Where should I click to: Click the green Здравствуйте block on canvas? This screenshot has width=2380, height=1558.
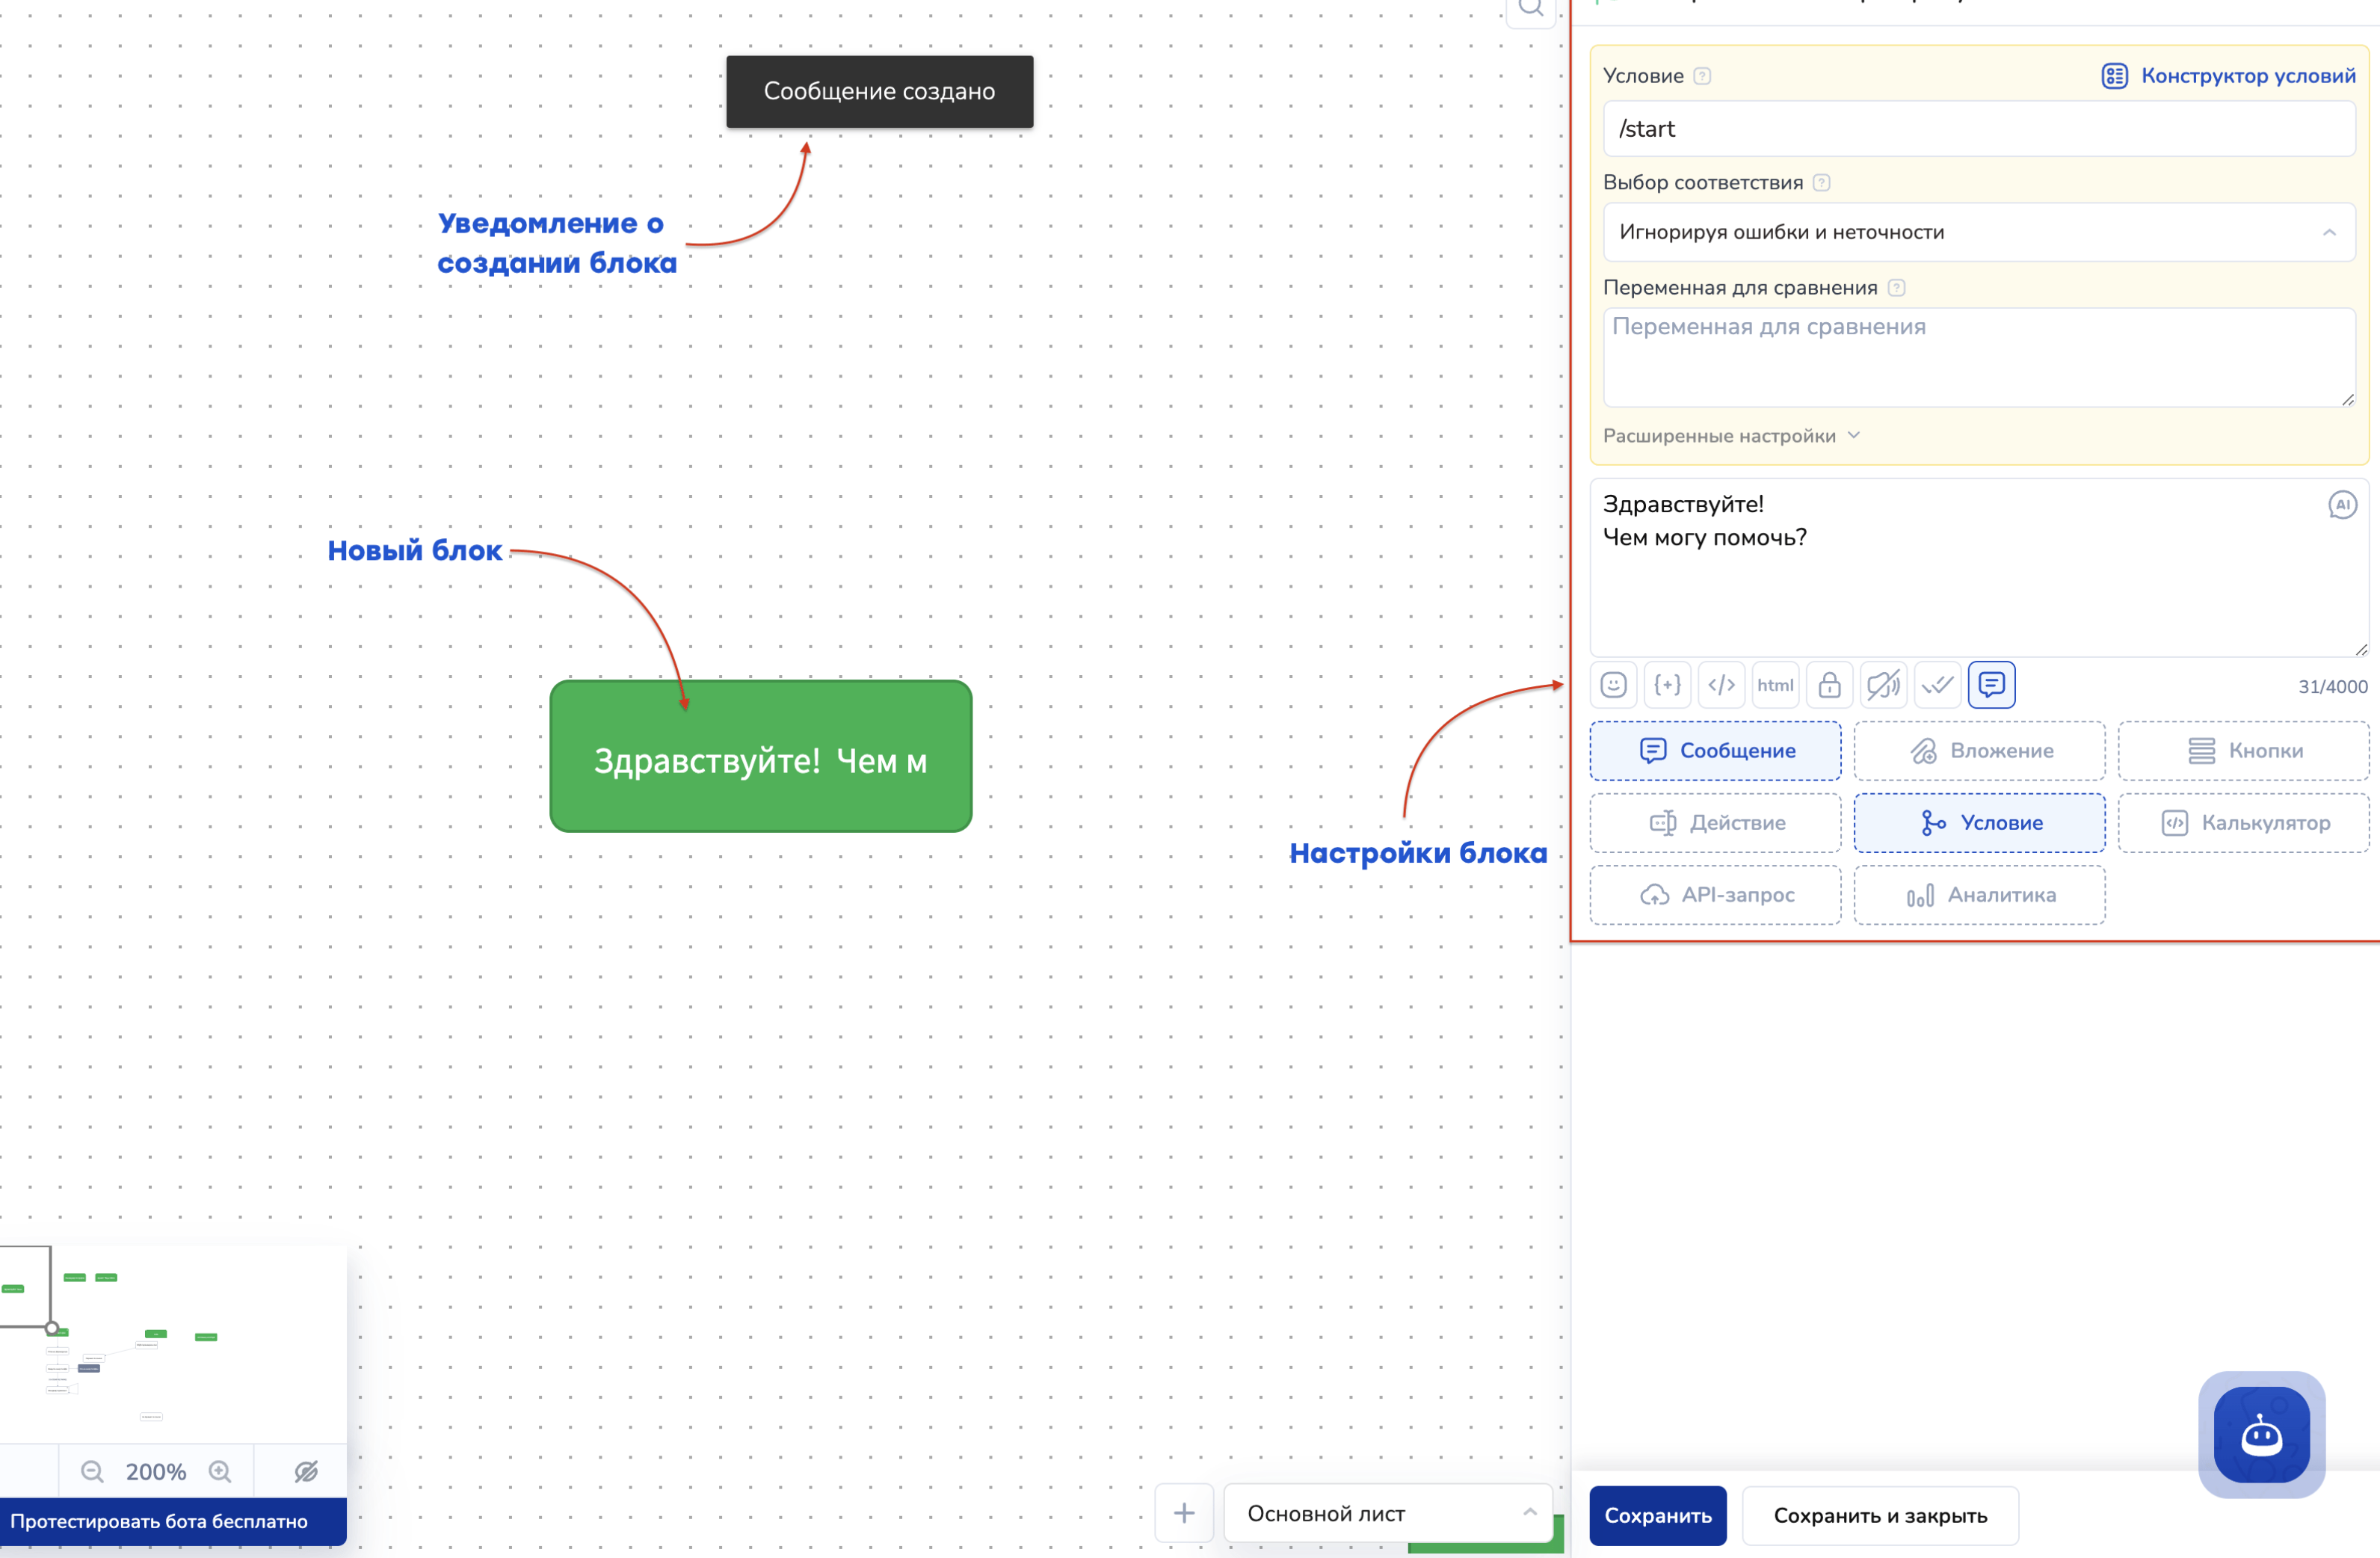click(x=760, y=757)
